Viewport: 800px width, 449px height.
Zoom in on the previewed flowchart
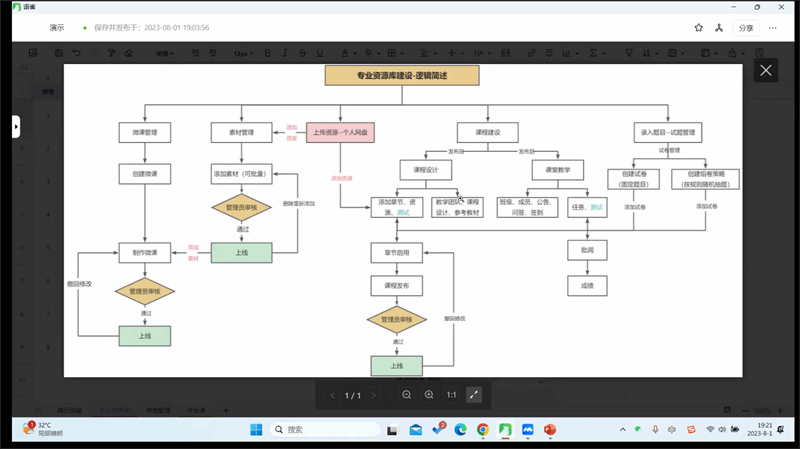[x=429, y=395]
